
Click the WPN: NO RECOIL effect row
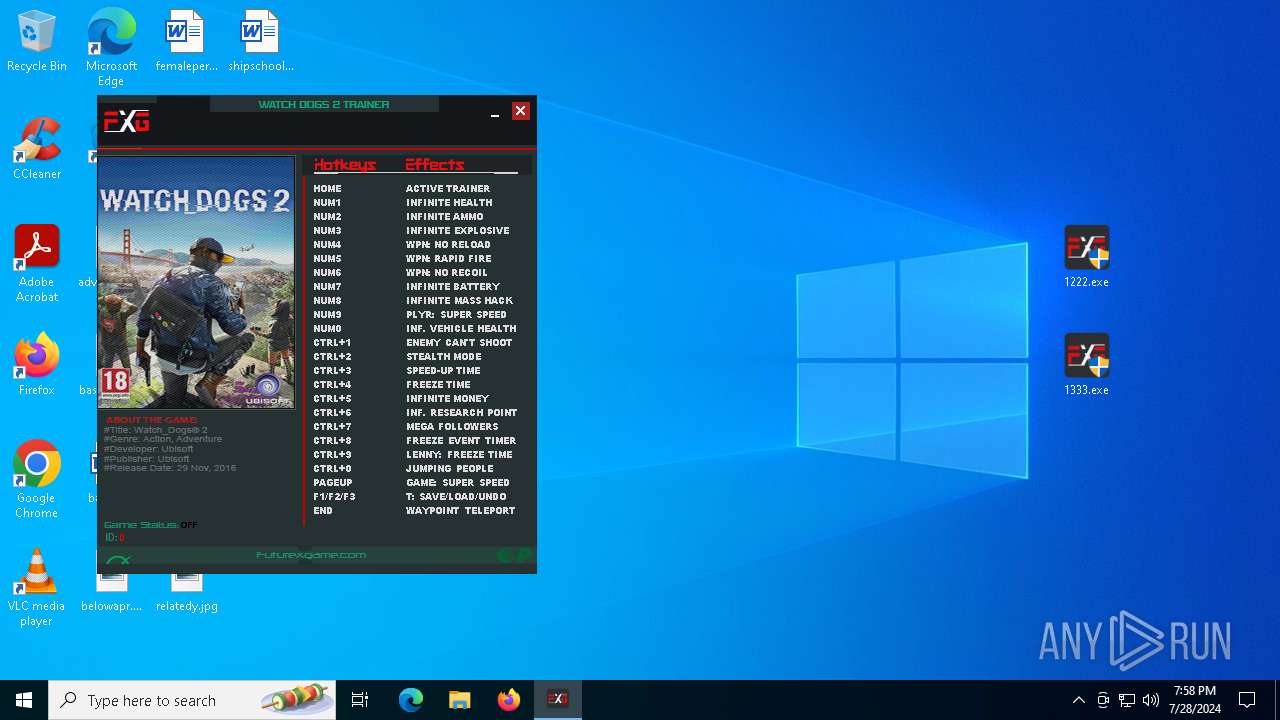point(447,272)
